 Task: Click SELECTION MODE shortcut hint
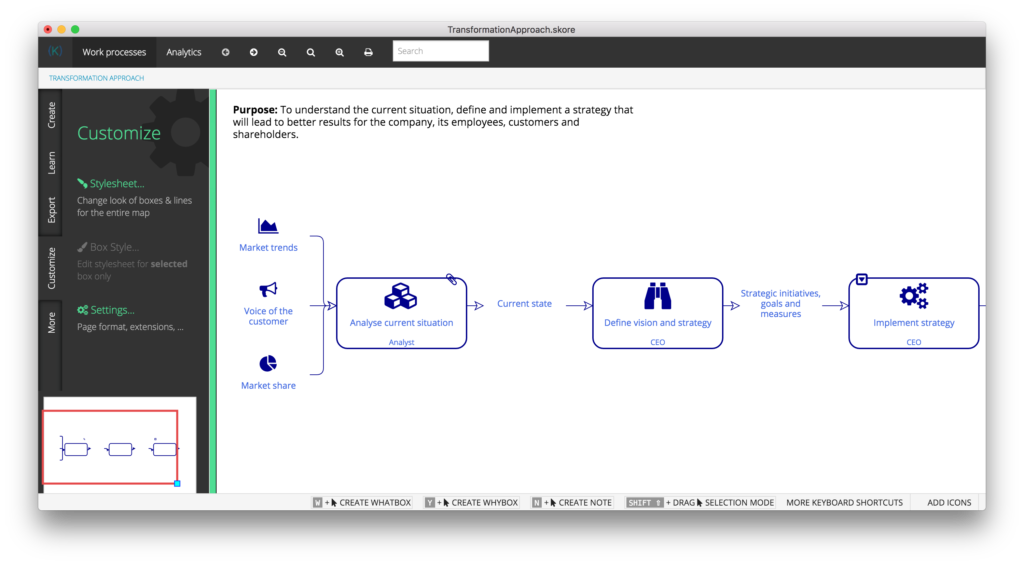click(699, 502)
